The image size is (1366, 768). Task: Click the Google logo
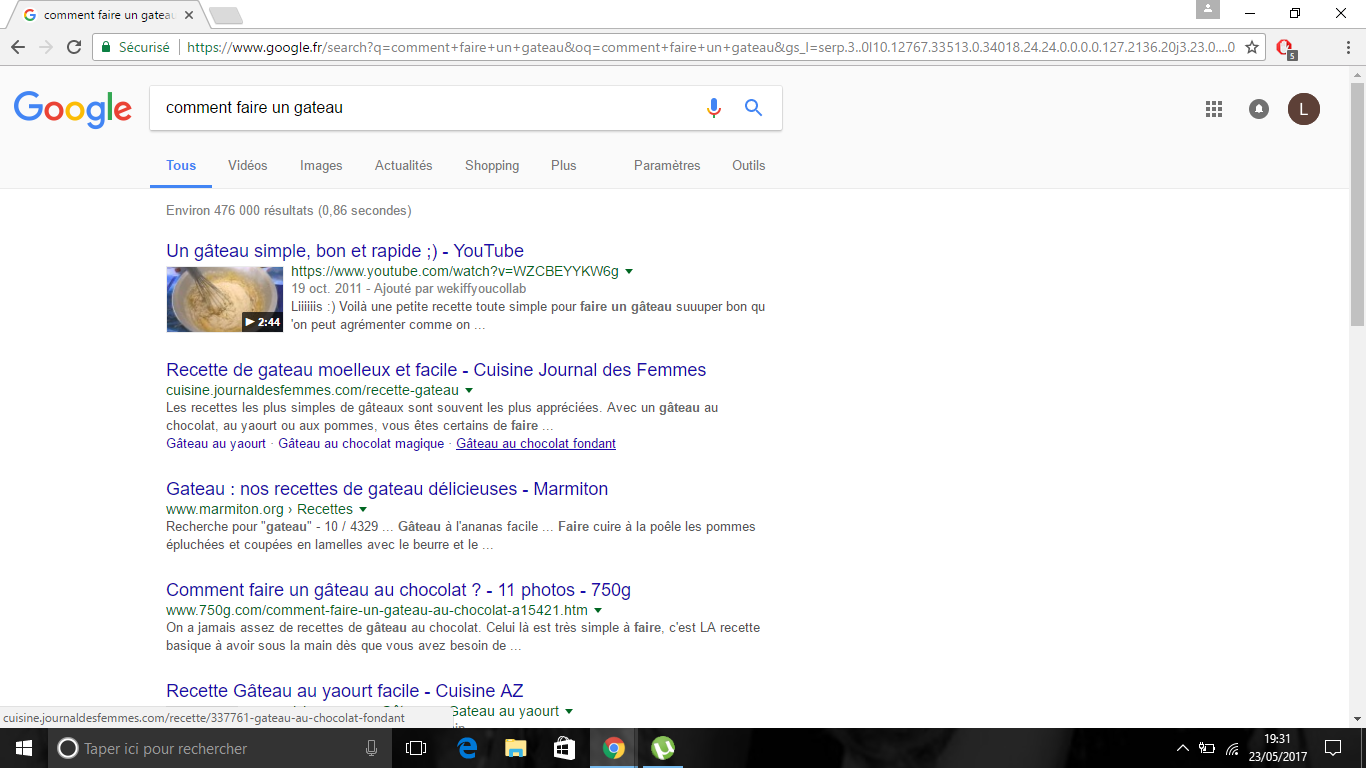tap(73, 109)
